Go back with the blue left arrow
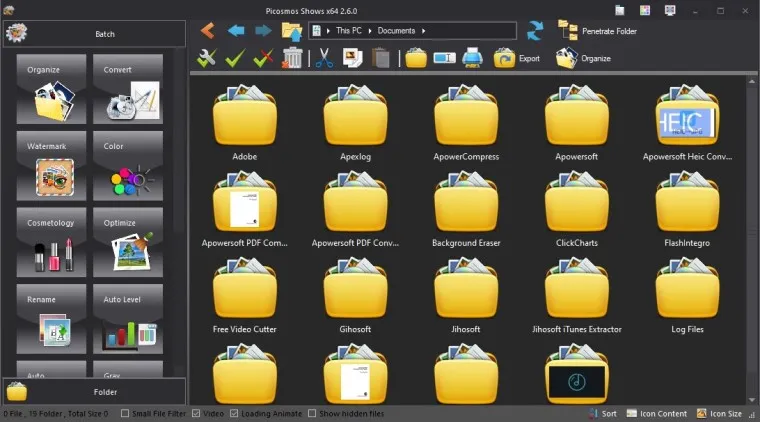The height and width of the screenshot is (422, 760). (x=236, y=31)
